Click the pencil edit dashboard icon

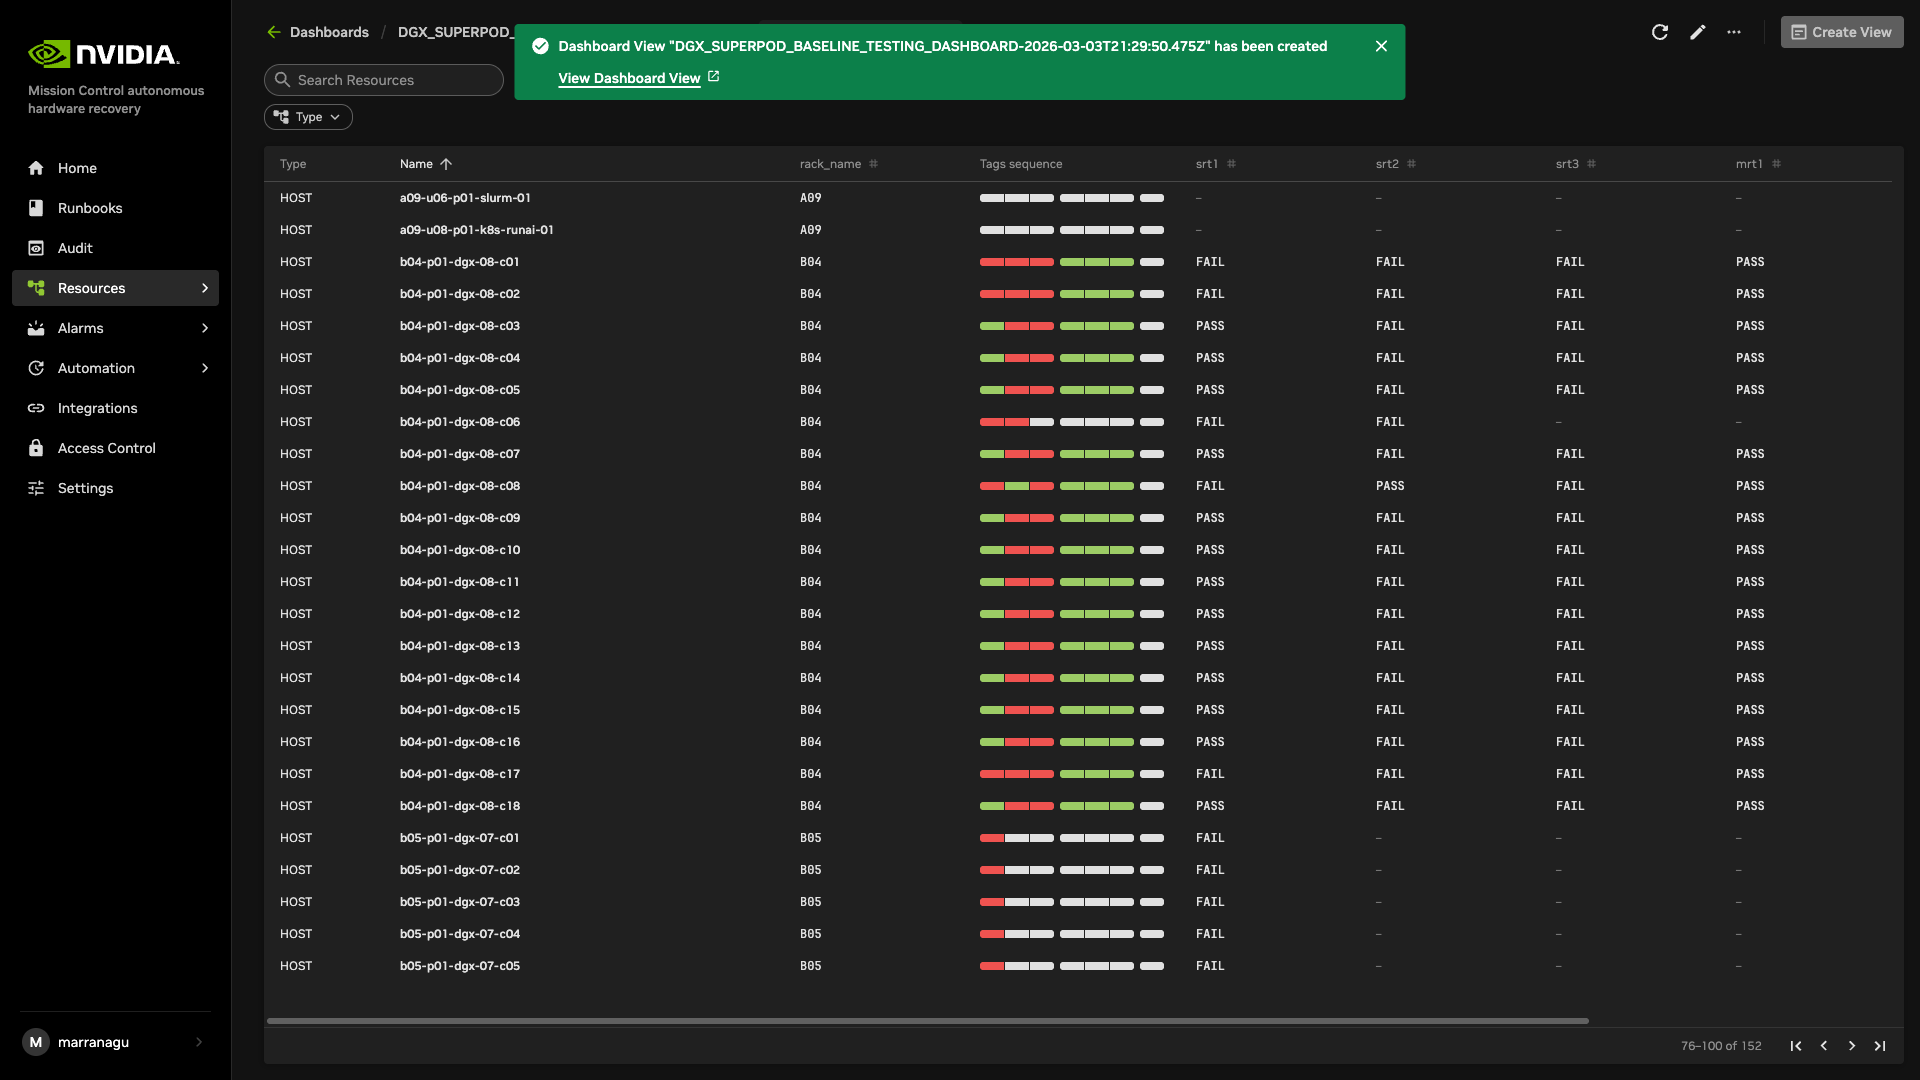point(1697,32)
